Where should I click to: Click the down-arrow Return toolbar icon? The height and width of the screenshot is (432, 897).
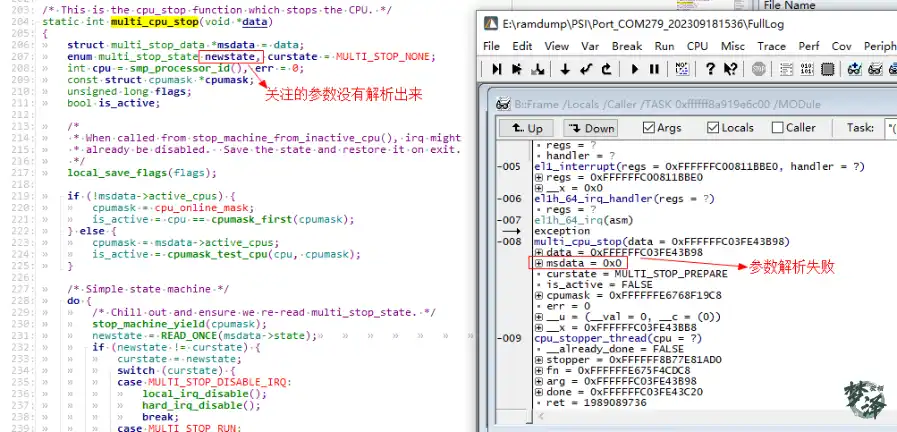[x=565, y=69]
